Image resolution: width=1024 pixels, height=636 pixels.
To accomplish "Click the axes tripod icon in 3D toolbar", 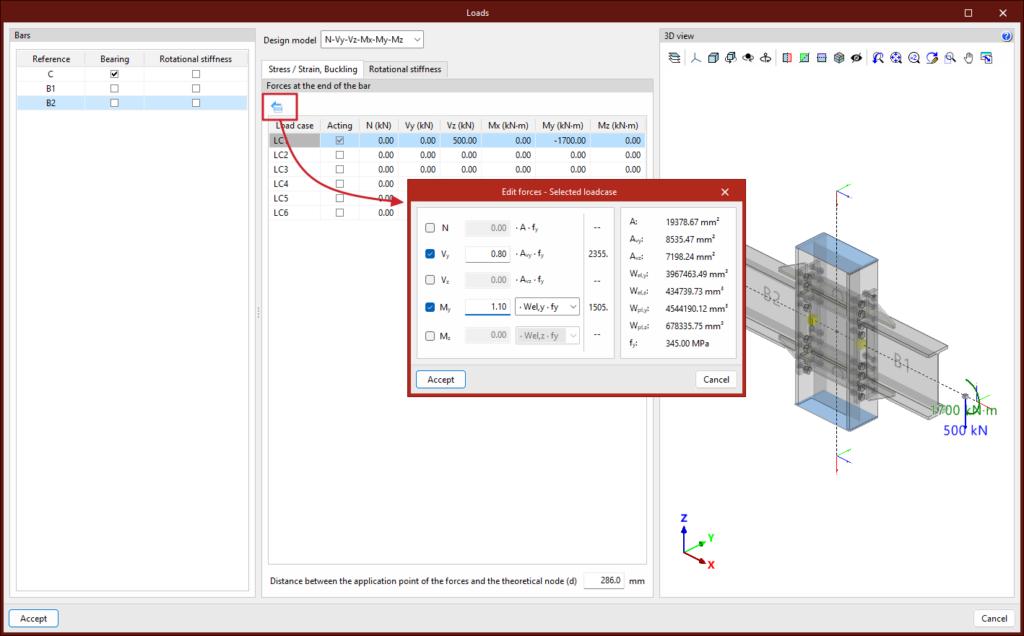I will coord(694,58).
